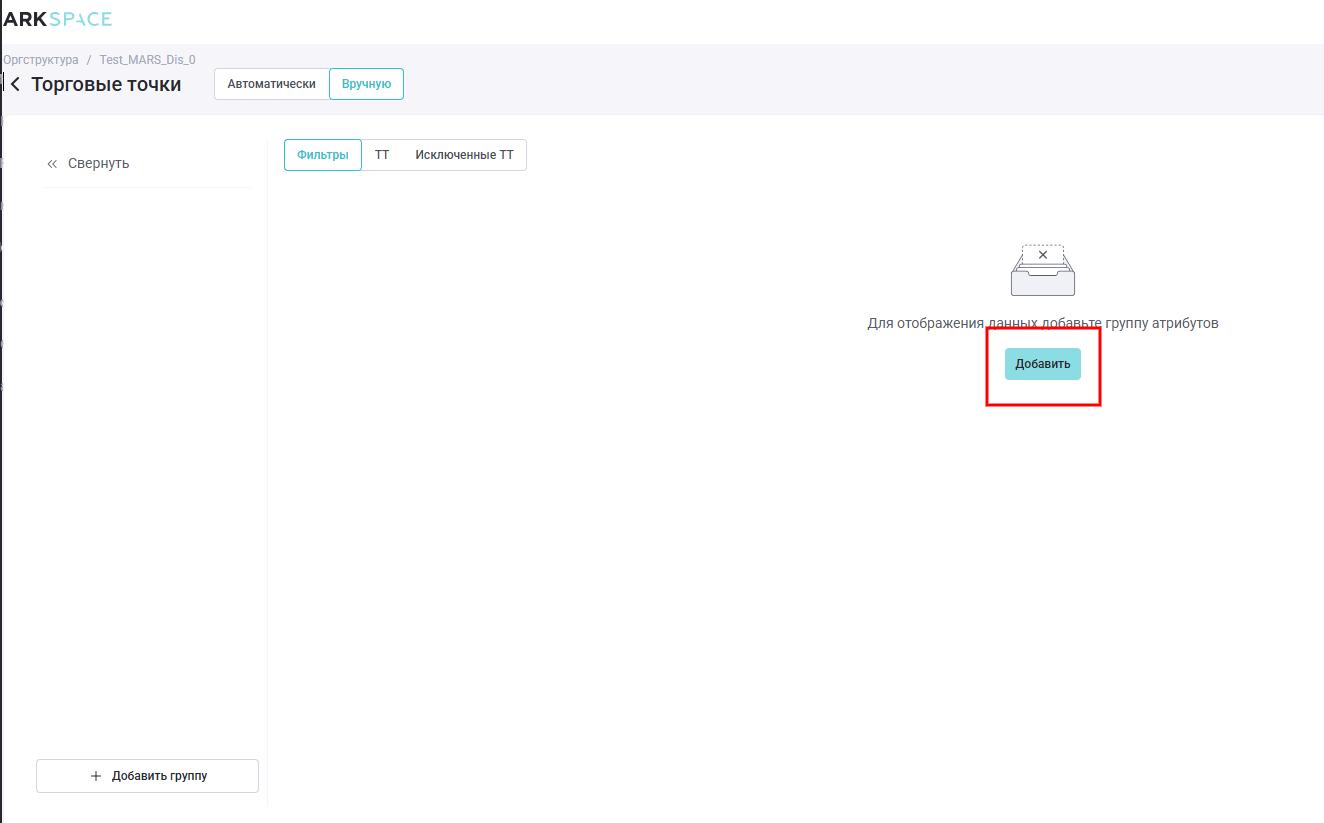Screen dimensions: 1324x823
Task: Click the Торговые точки page heading
Action: coord(106,84)
